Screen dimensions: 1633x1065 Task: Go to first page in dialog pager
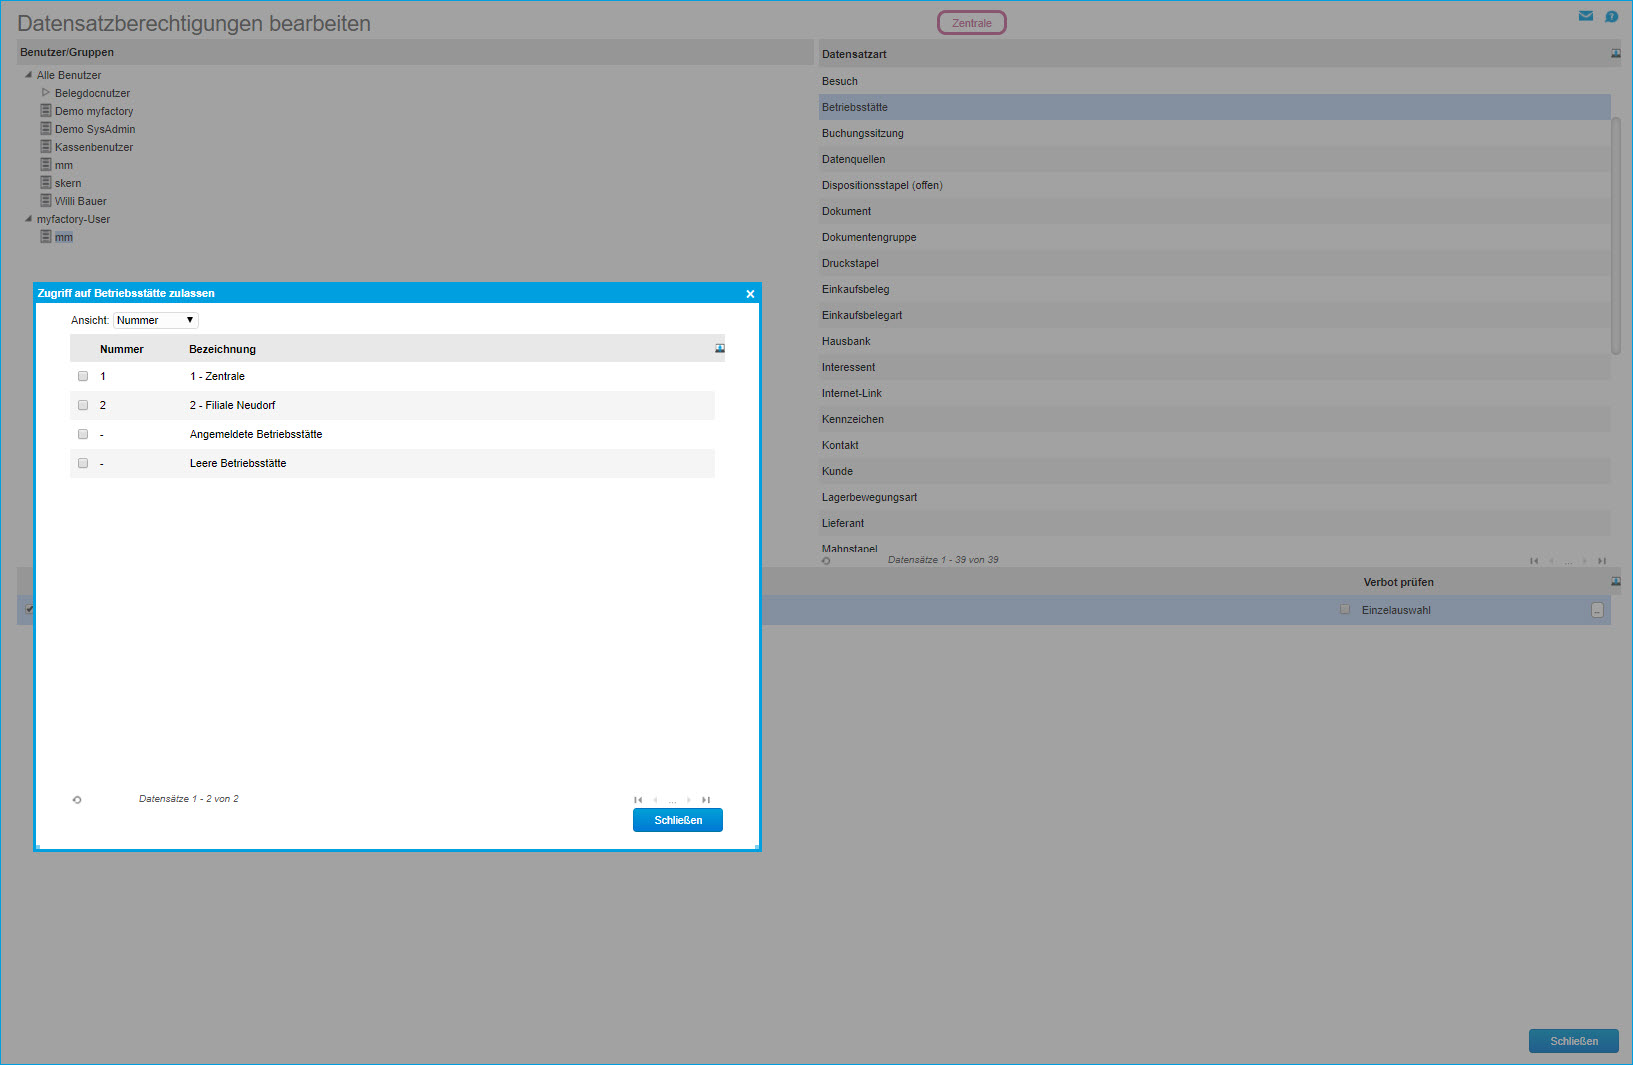click(638, 800)
